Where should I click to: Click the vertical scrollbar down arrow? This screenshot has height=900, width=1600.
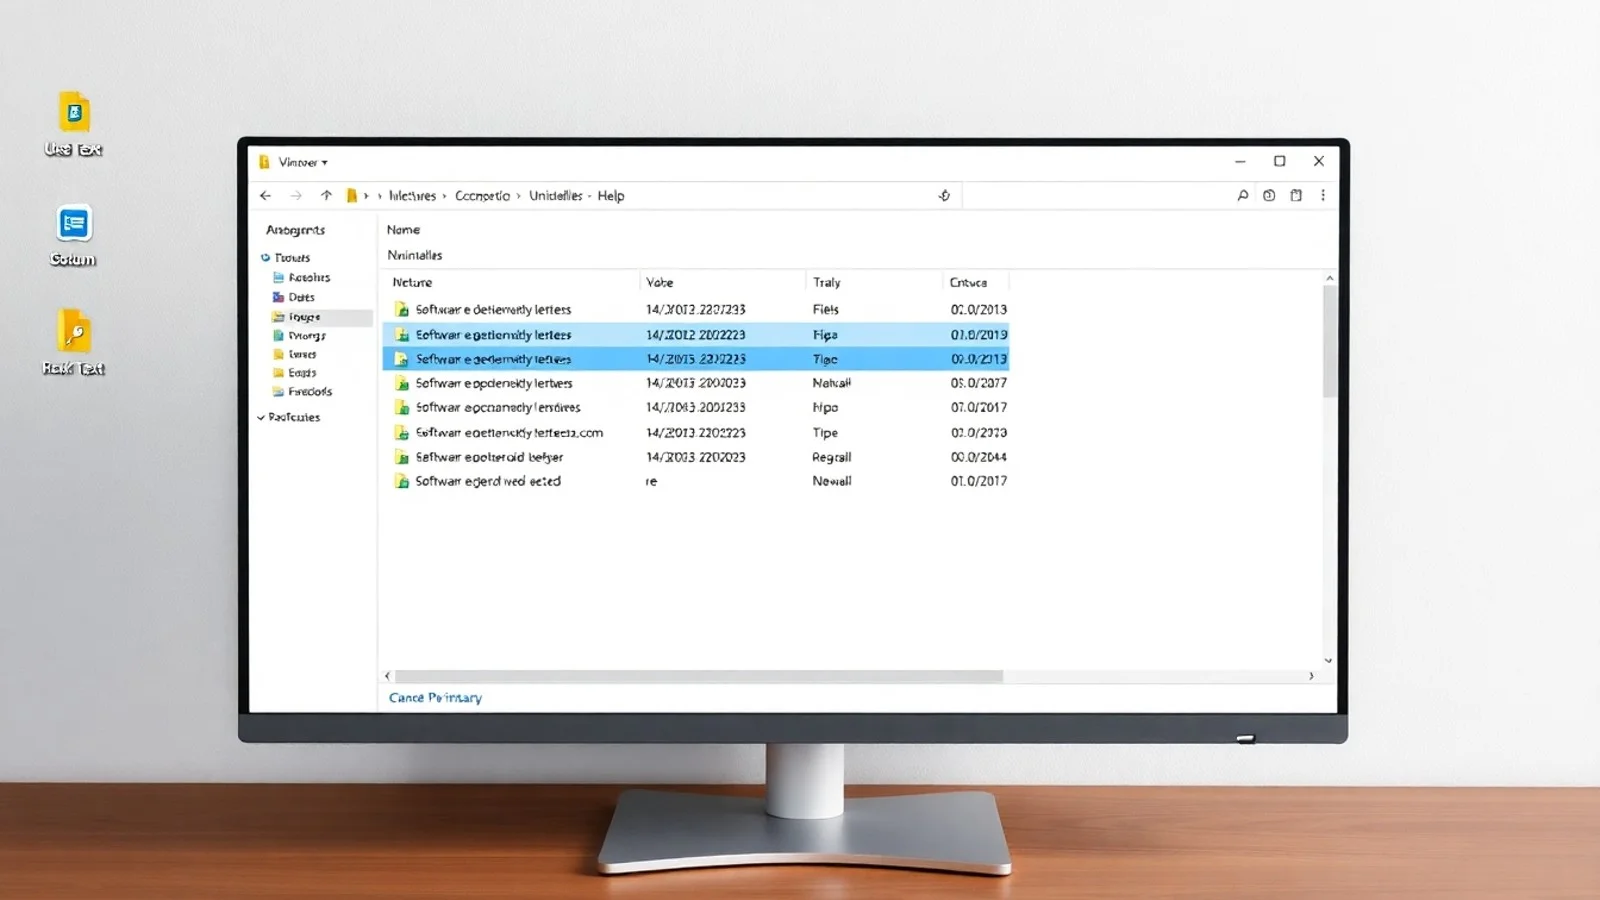pos(1329,660)
